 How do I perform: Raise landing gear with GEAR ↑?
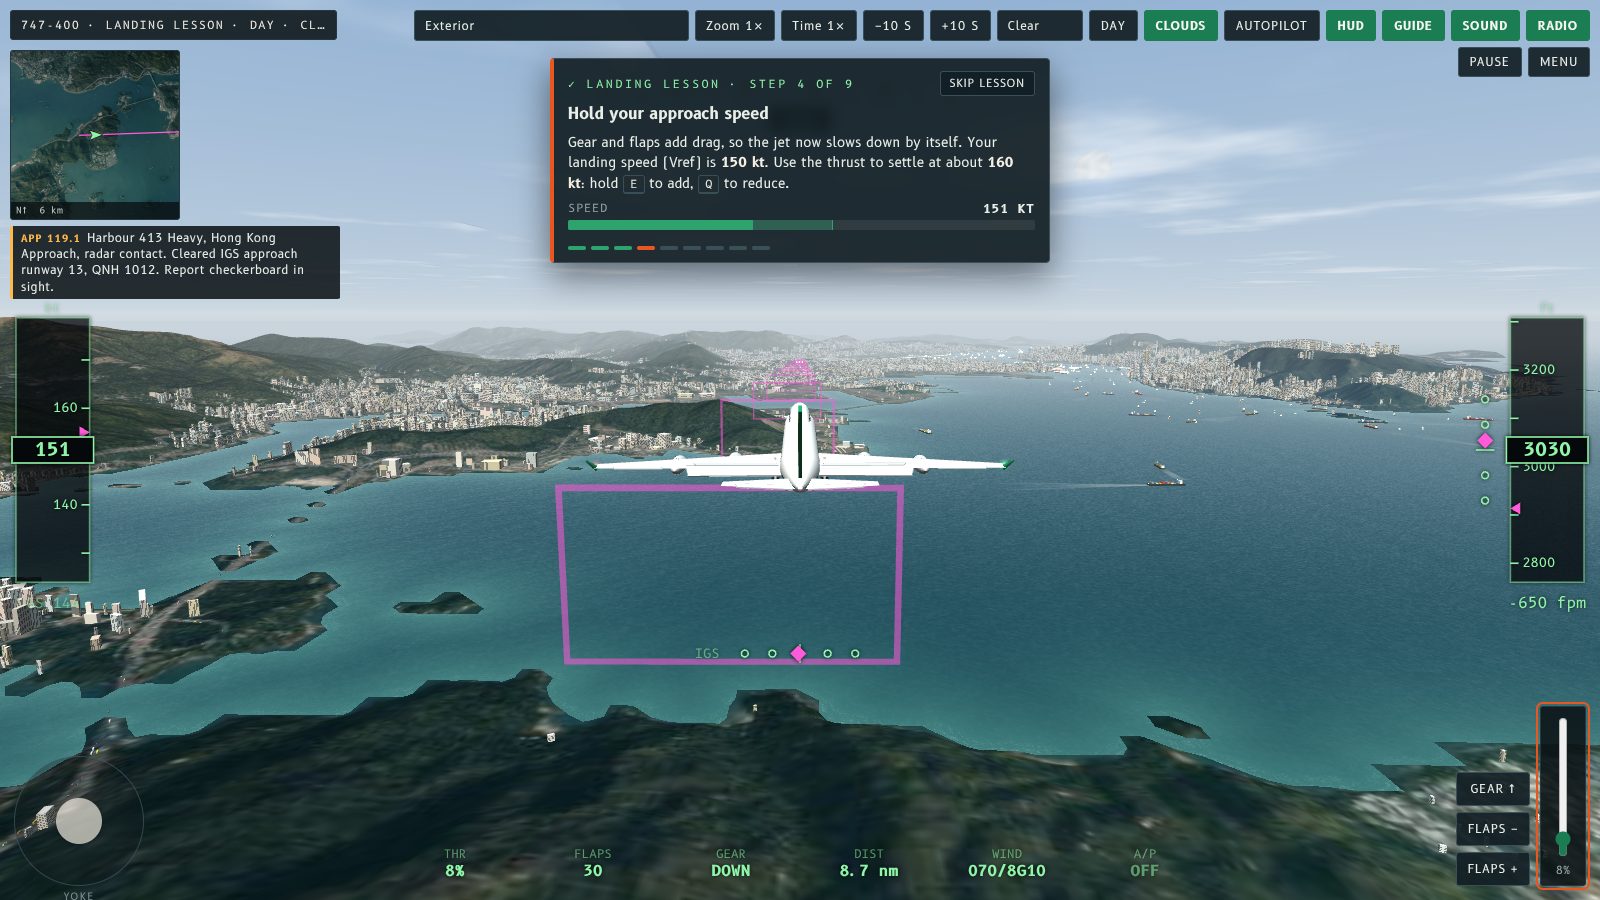1492,788
